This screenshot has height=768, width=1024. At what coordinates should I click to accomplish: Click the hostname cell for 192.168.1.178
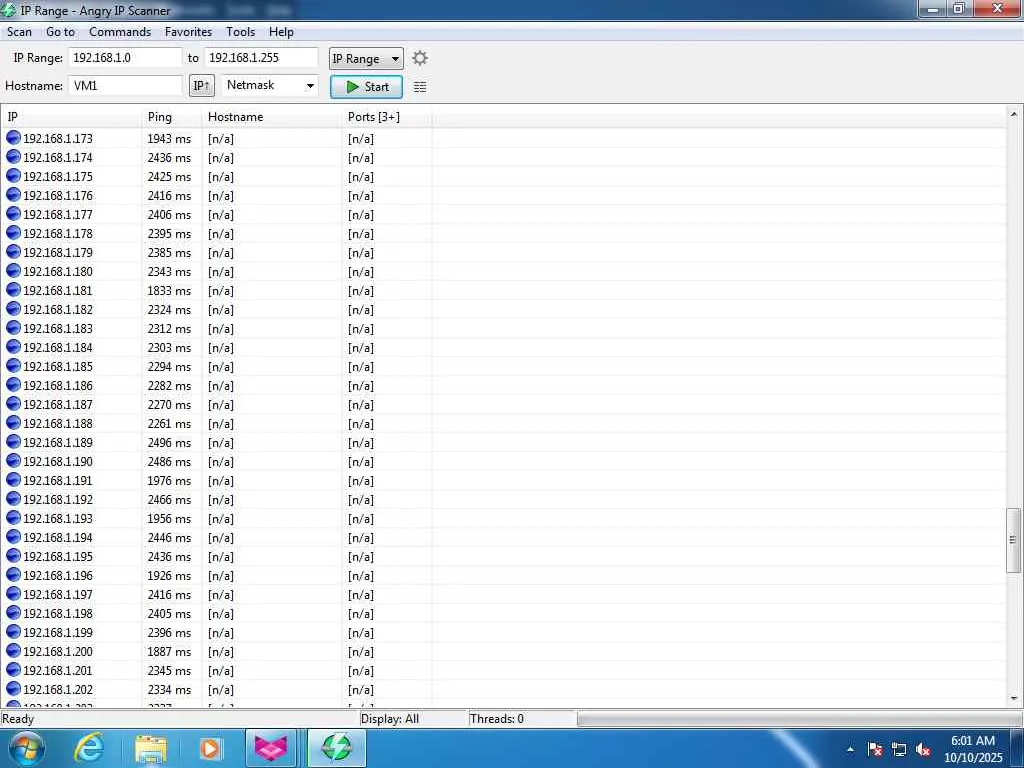click(221, 234)
